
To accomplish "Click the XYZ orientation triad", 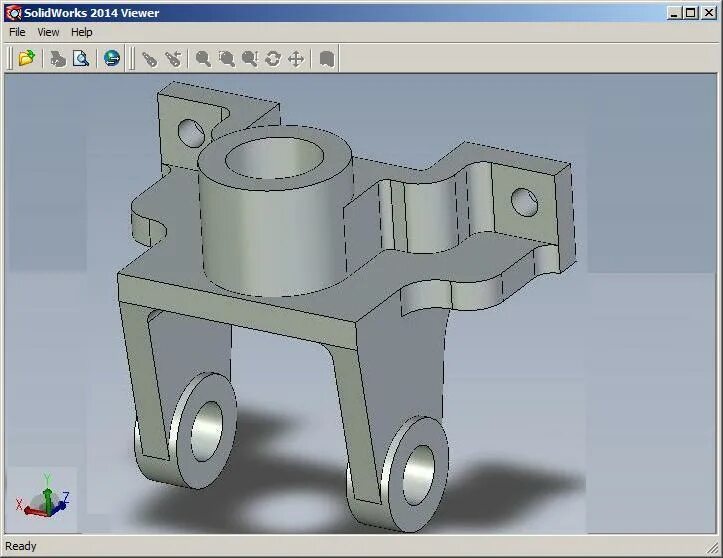I will (x=43, y=496).
